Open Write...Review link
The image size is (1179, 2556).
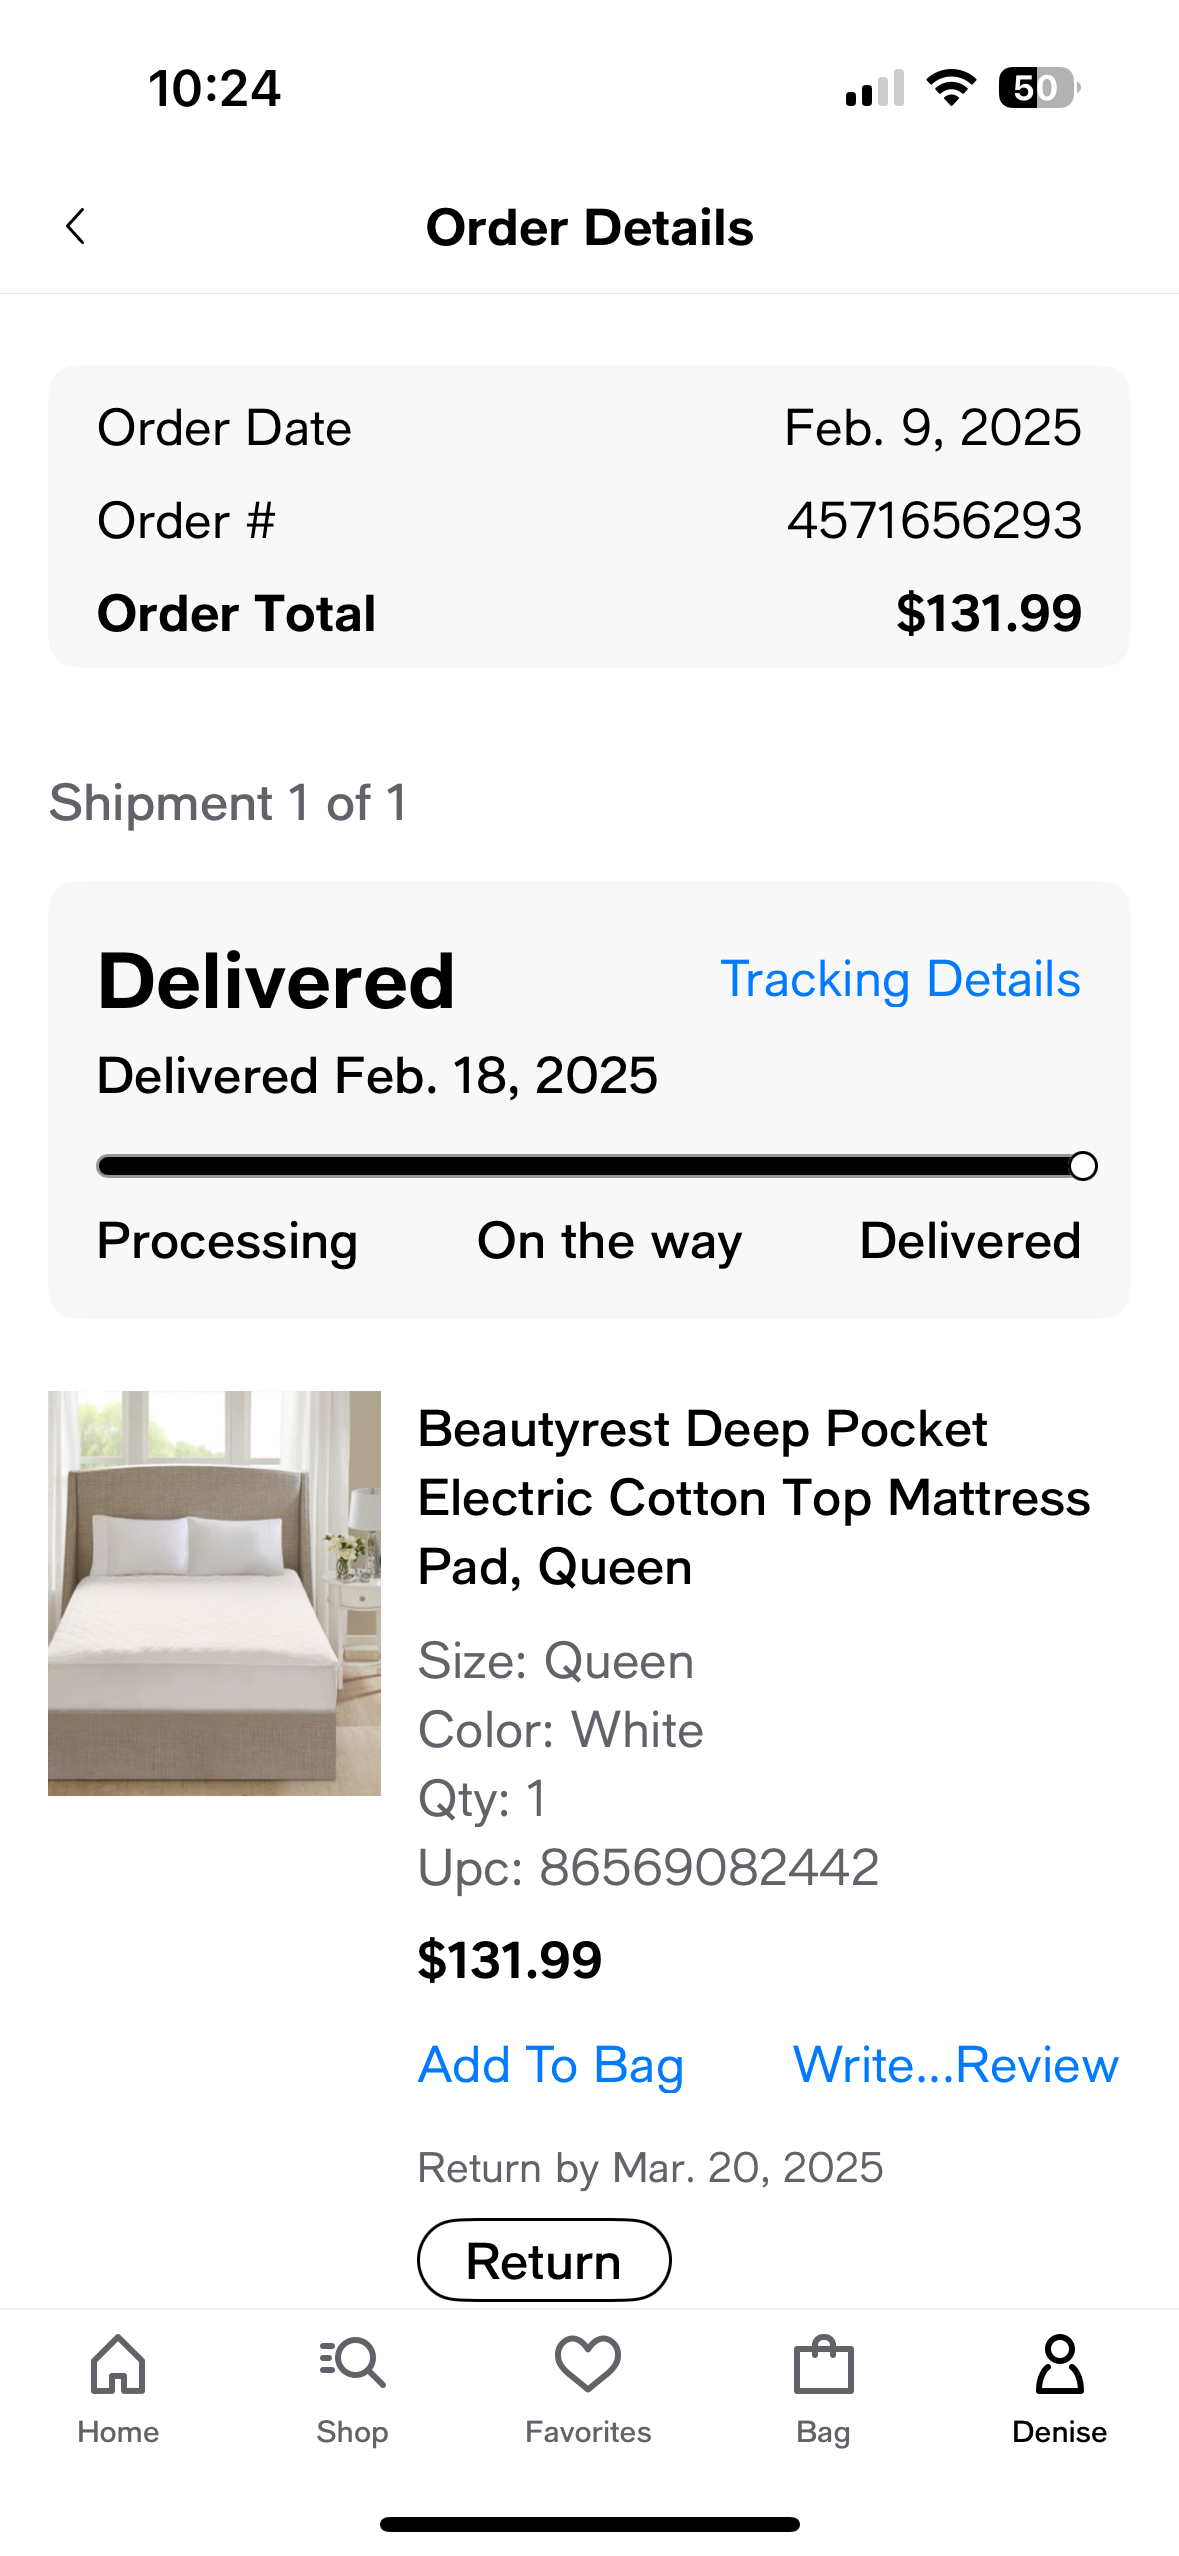coord(955,2066)
